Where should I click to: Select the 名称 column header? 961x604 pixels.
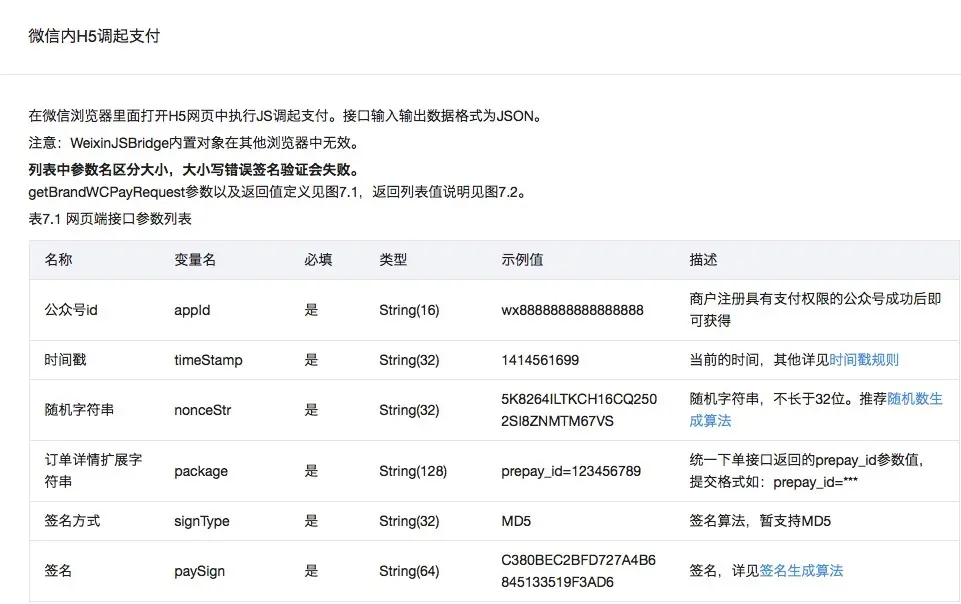tap(58, 260)
